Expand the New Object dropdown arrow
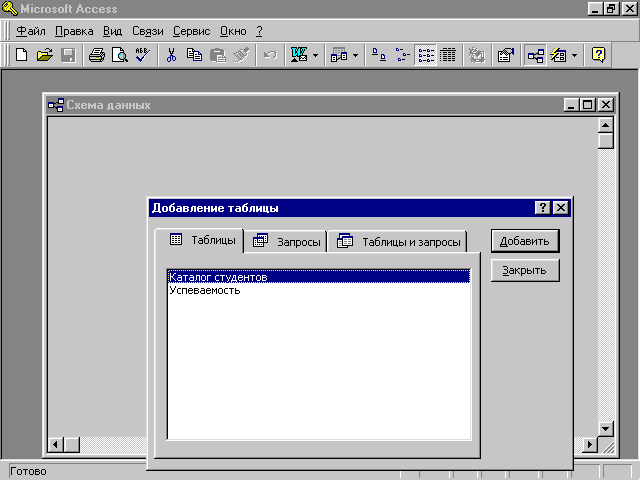Screen dimensions: 640x480 coord(574,55)
